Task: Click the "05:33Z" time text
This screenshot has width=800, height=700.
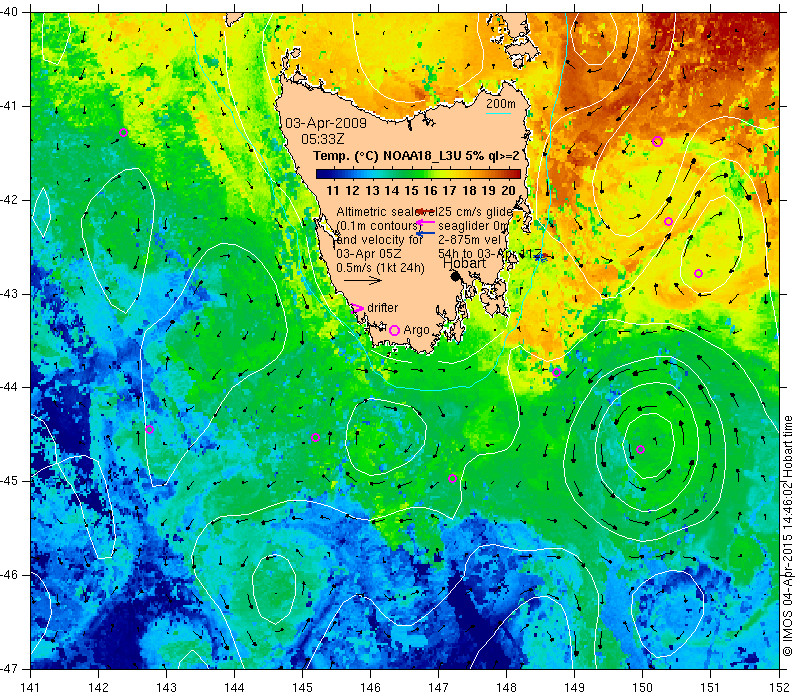Action: 322,139
